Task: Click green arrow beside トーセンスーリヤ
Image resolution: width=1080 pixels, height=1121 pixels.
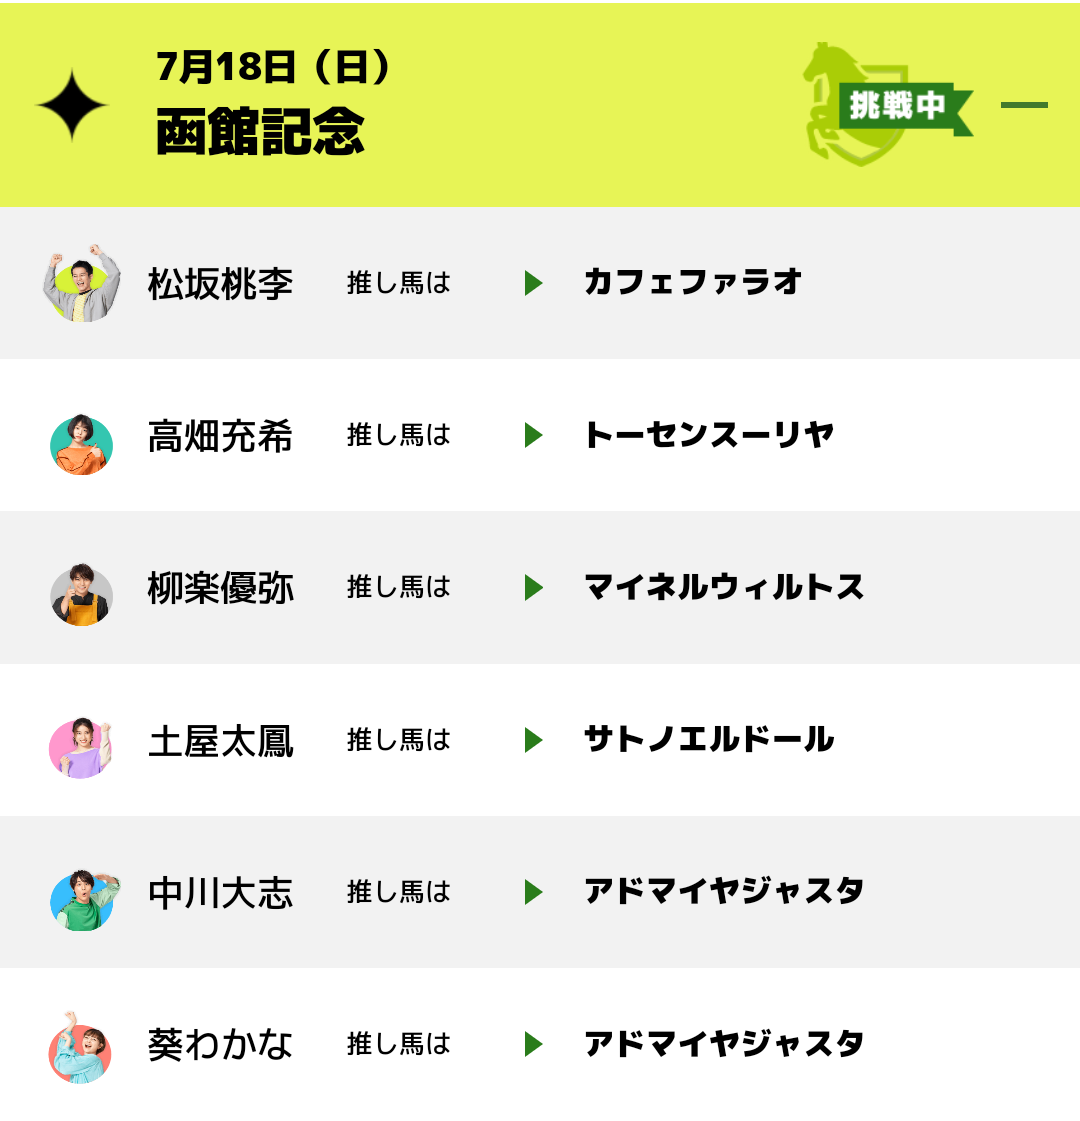Action: pos(533,435)
